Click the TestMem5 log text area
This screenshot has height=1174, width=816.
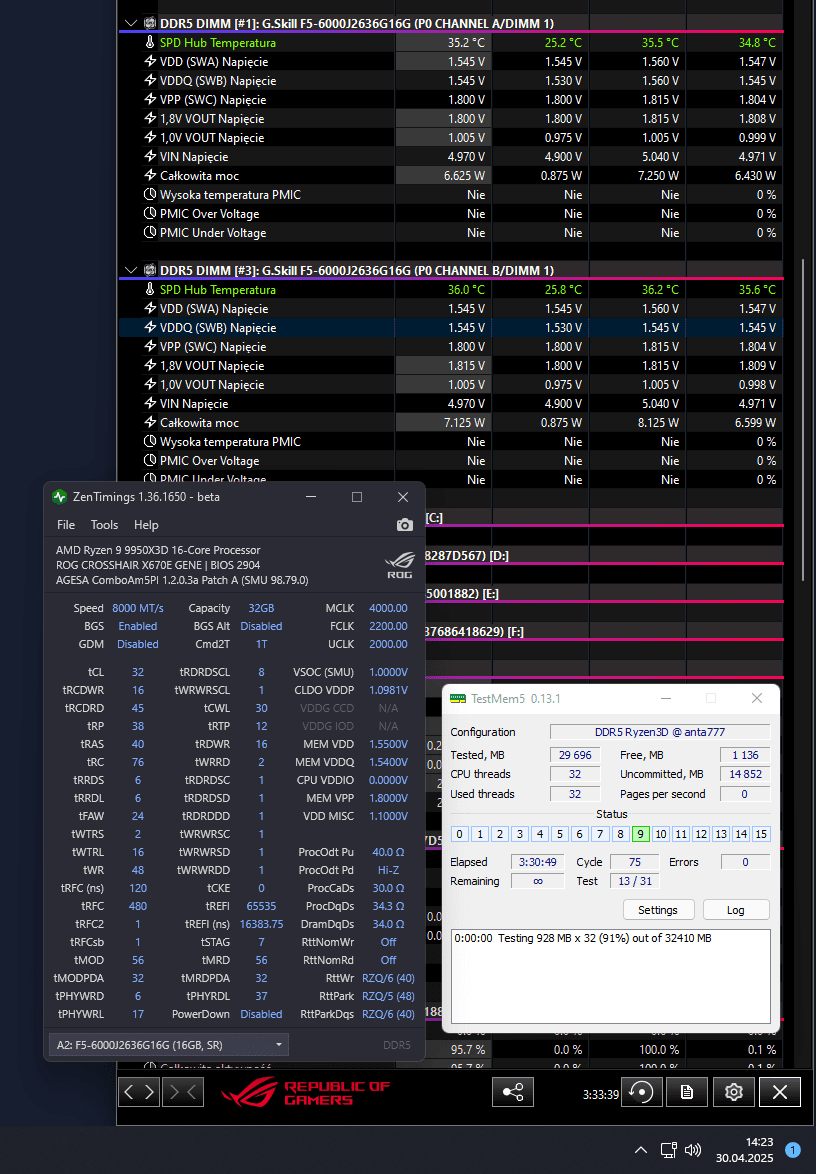(x=611, y=976)
